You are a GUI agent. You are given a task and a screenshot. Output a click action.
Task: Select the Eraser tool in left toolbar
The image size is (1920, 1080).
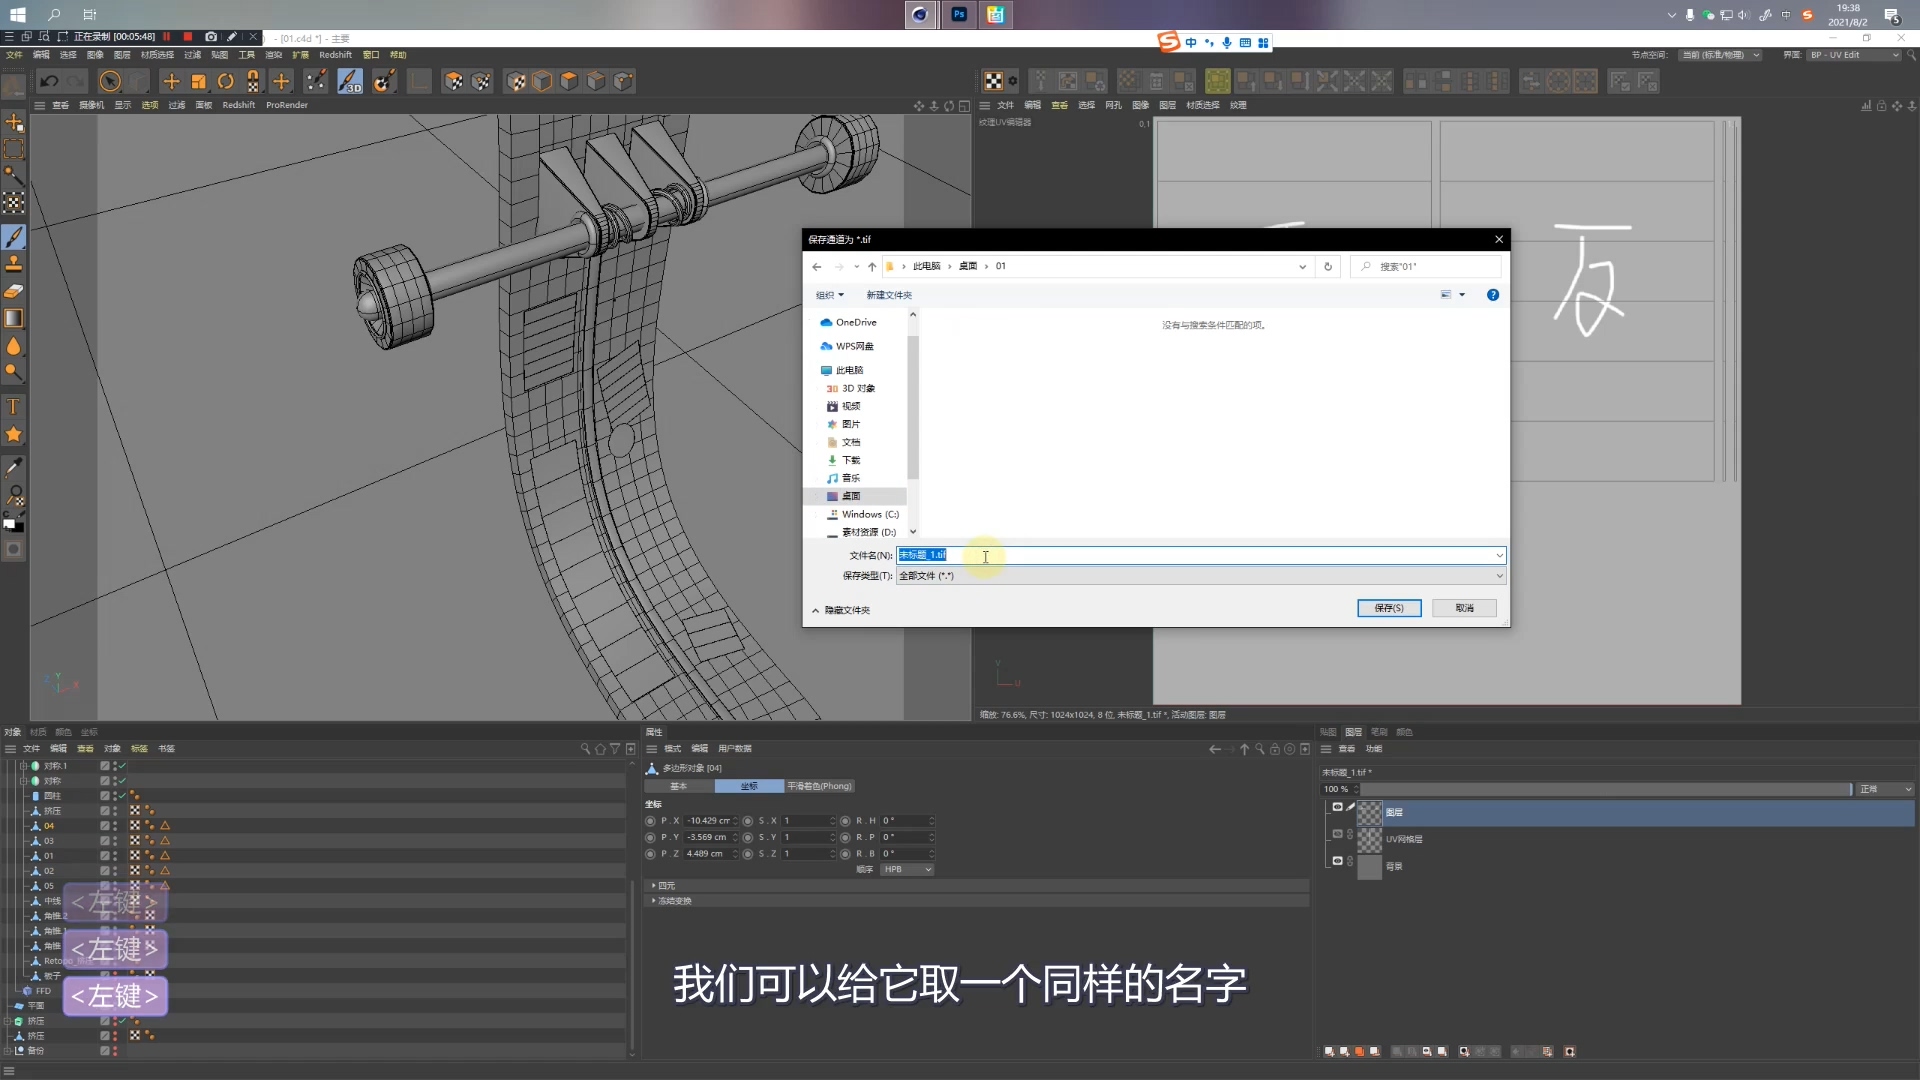coord(14,291)
